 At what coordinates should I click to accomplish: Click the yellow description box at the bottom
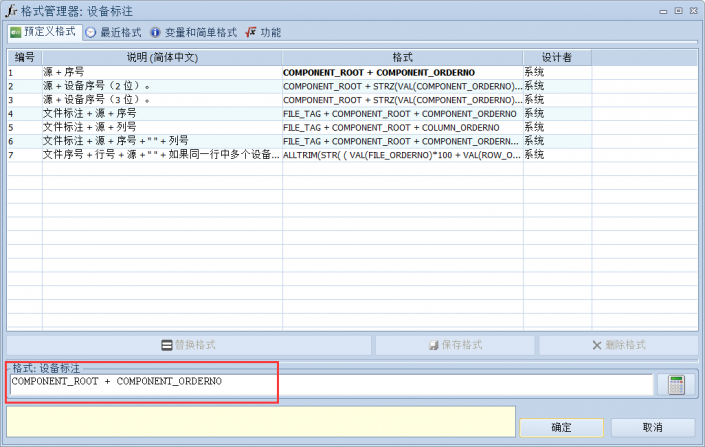pos(261,421)
